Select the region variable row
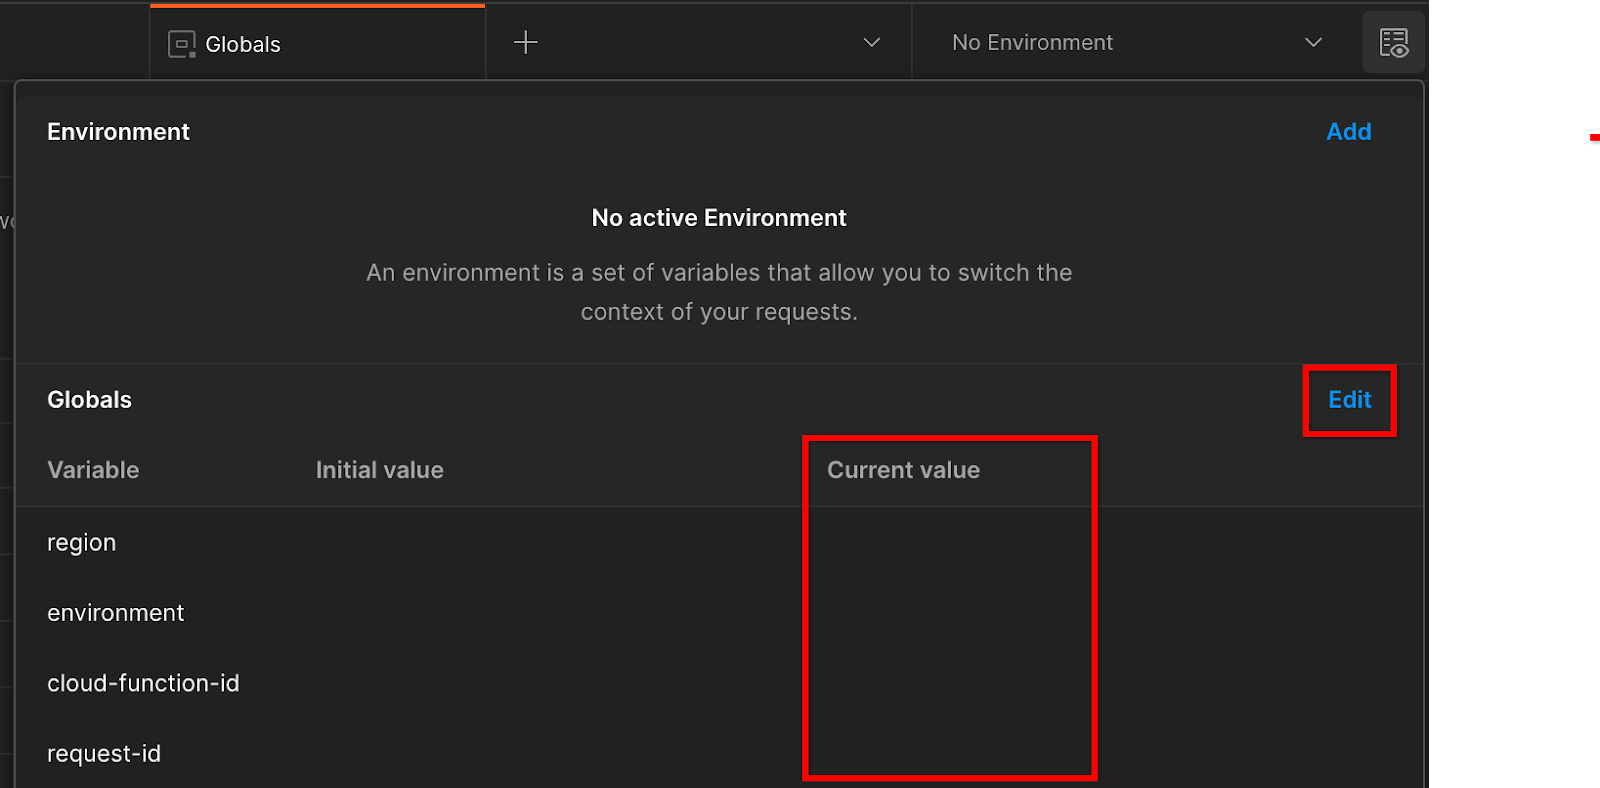This screenshot has width=1600, height=788. (82, 543)
